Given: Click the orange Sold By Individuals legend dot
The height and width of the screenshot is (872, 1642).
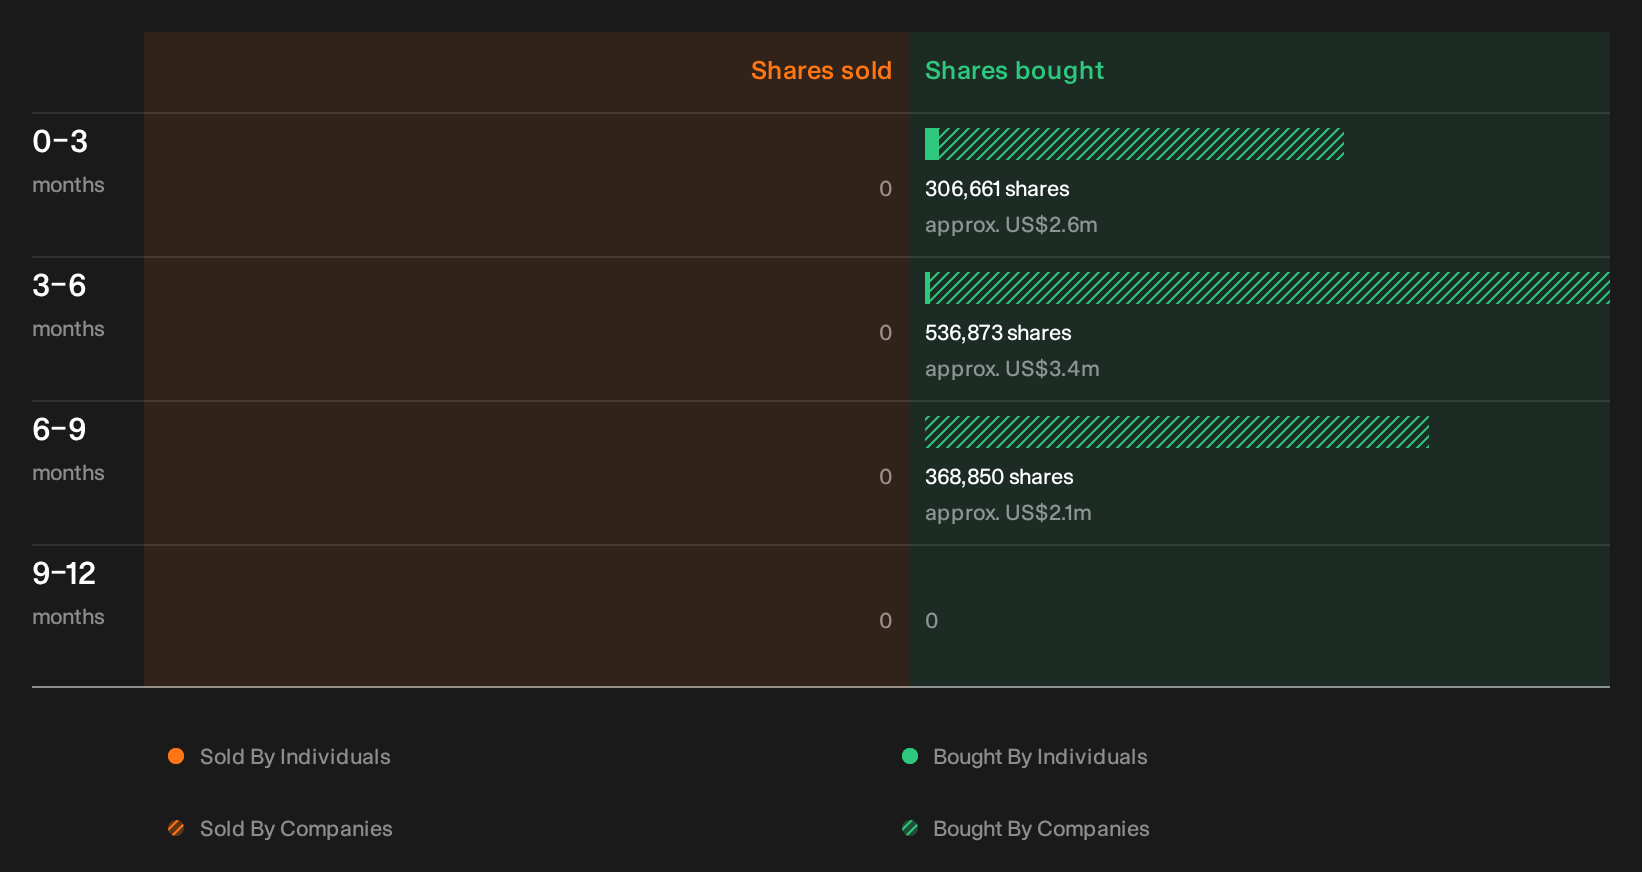Looking at the screenshot, I should pyautogui.click(x=176, y=756).
